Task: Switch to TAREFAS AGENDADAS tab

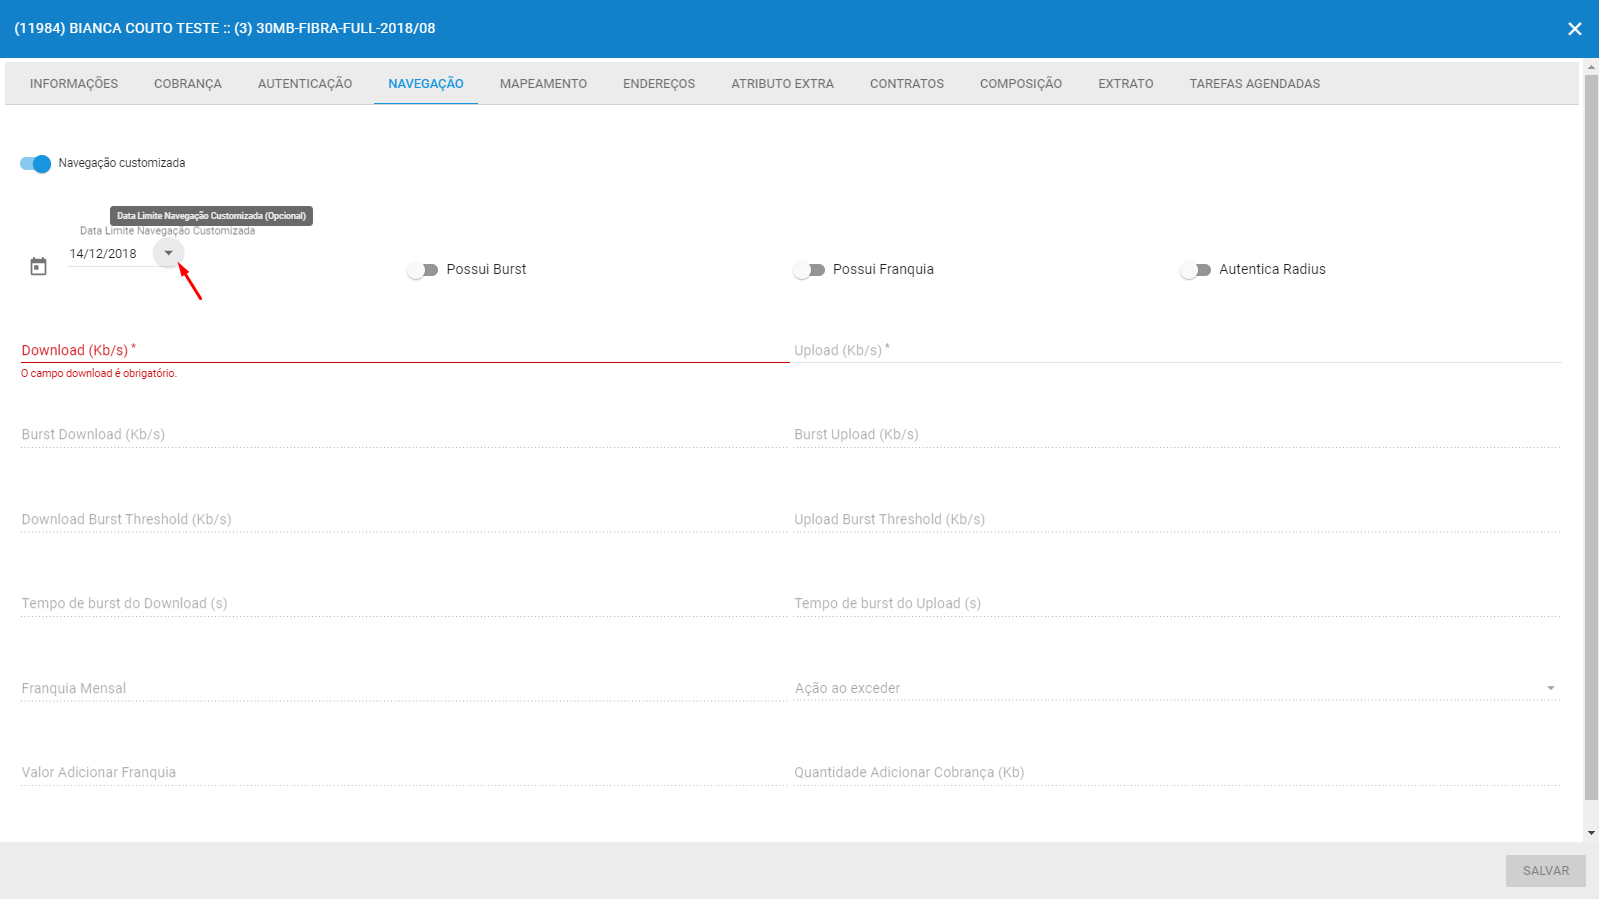Action: pos(1255,84)
